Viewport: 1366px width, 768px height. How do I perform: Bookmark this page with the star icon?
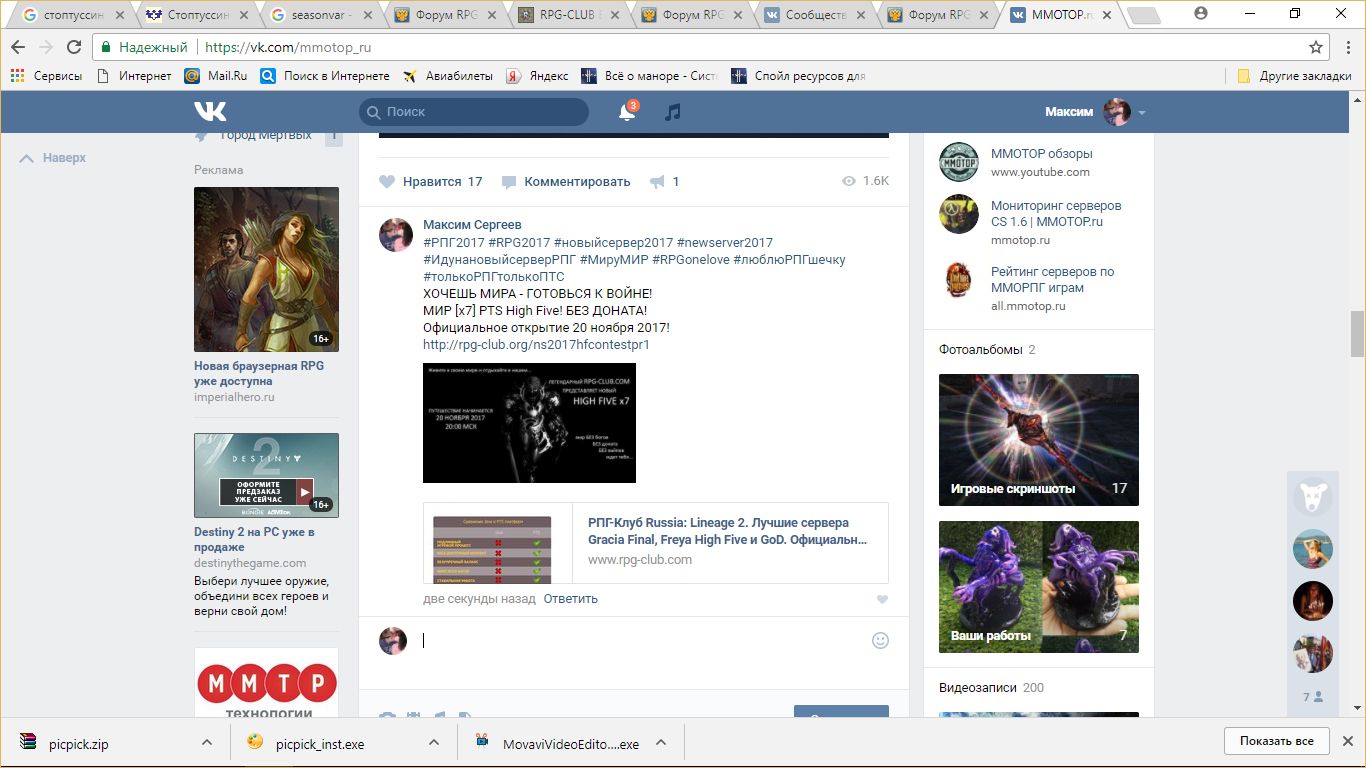pos(1316,47)
